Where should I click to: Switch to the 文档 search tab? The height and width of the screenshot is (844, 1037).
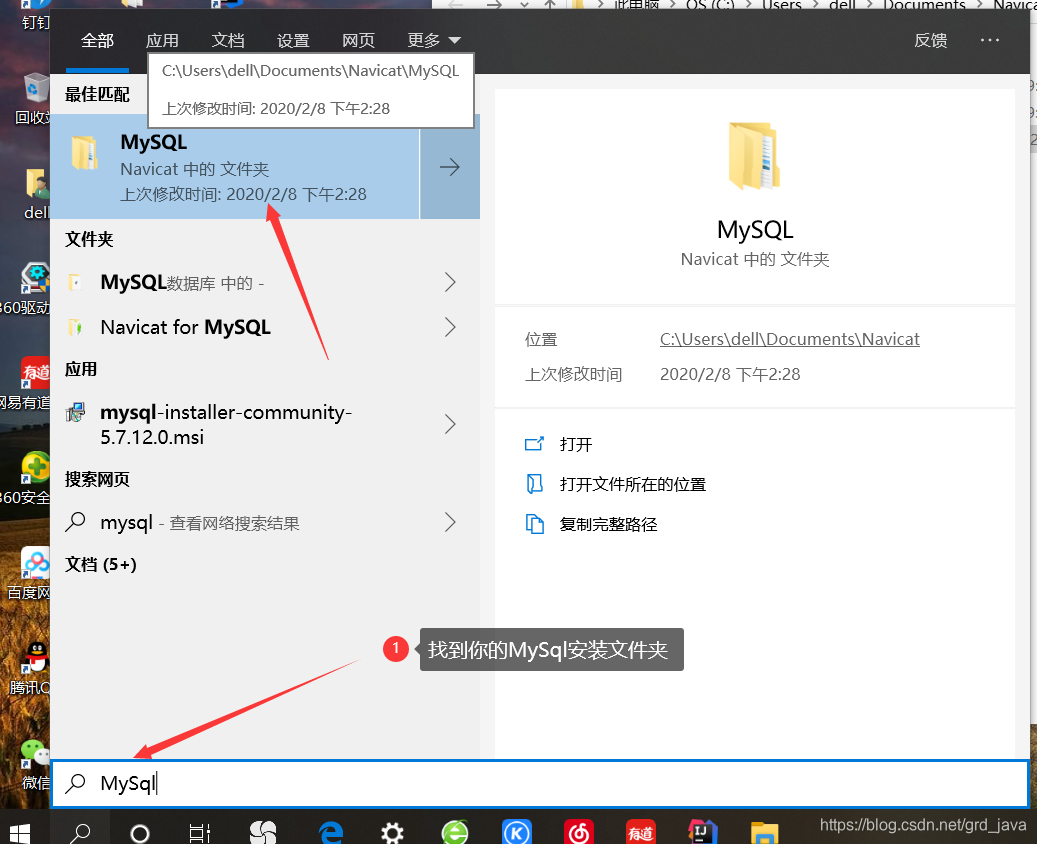click(x=228, y=41)
